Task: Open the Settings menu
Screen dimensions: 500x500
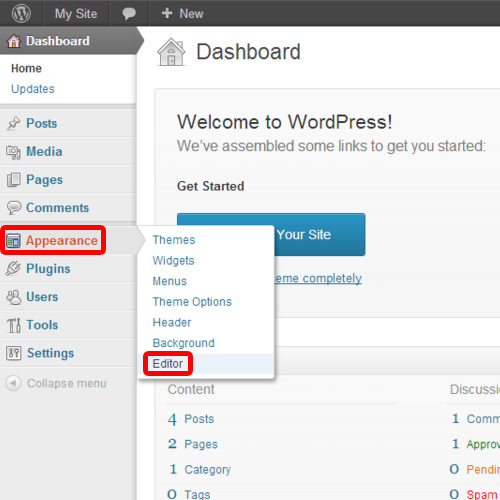Action: [x=51, y=353]
